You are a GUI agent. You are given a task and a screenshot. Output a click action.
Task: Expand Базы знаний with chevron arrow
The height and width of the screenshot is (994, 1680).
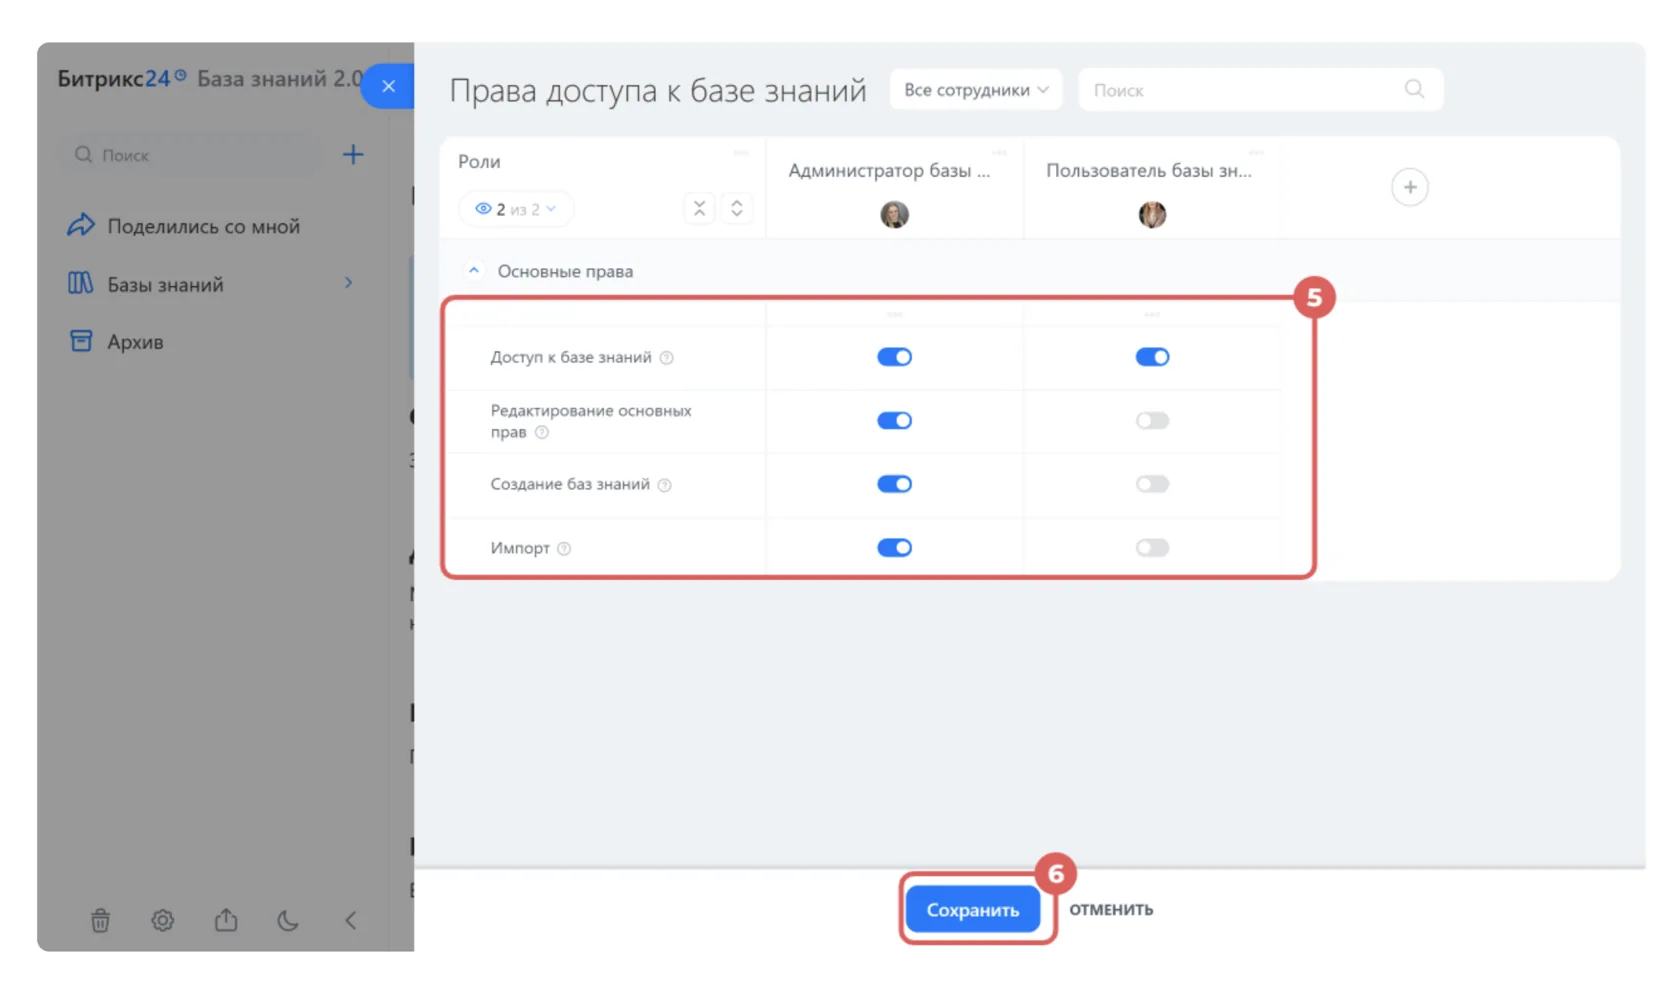click(x=348, y=283)
